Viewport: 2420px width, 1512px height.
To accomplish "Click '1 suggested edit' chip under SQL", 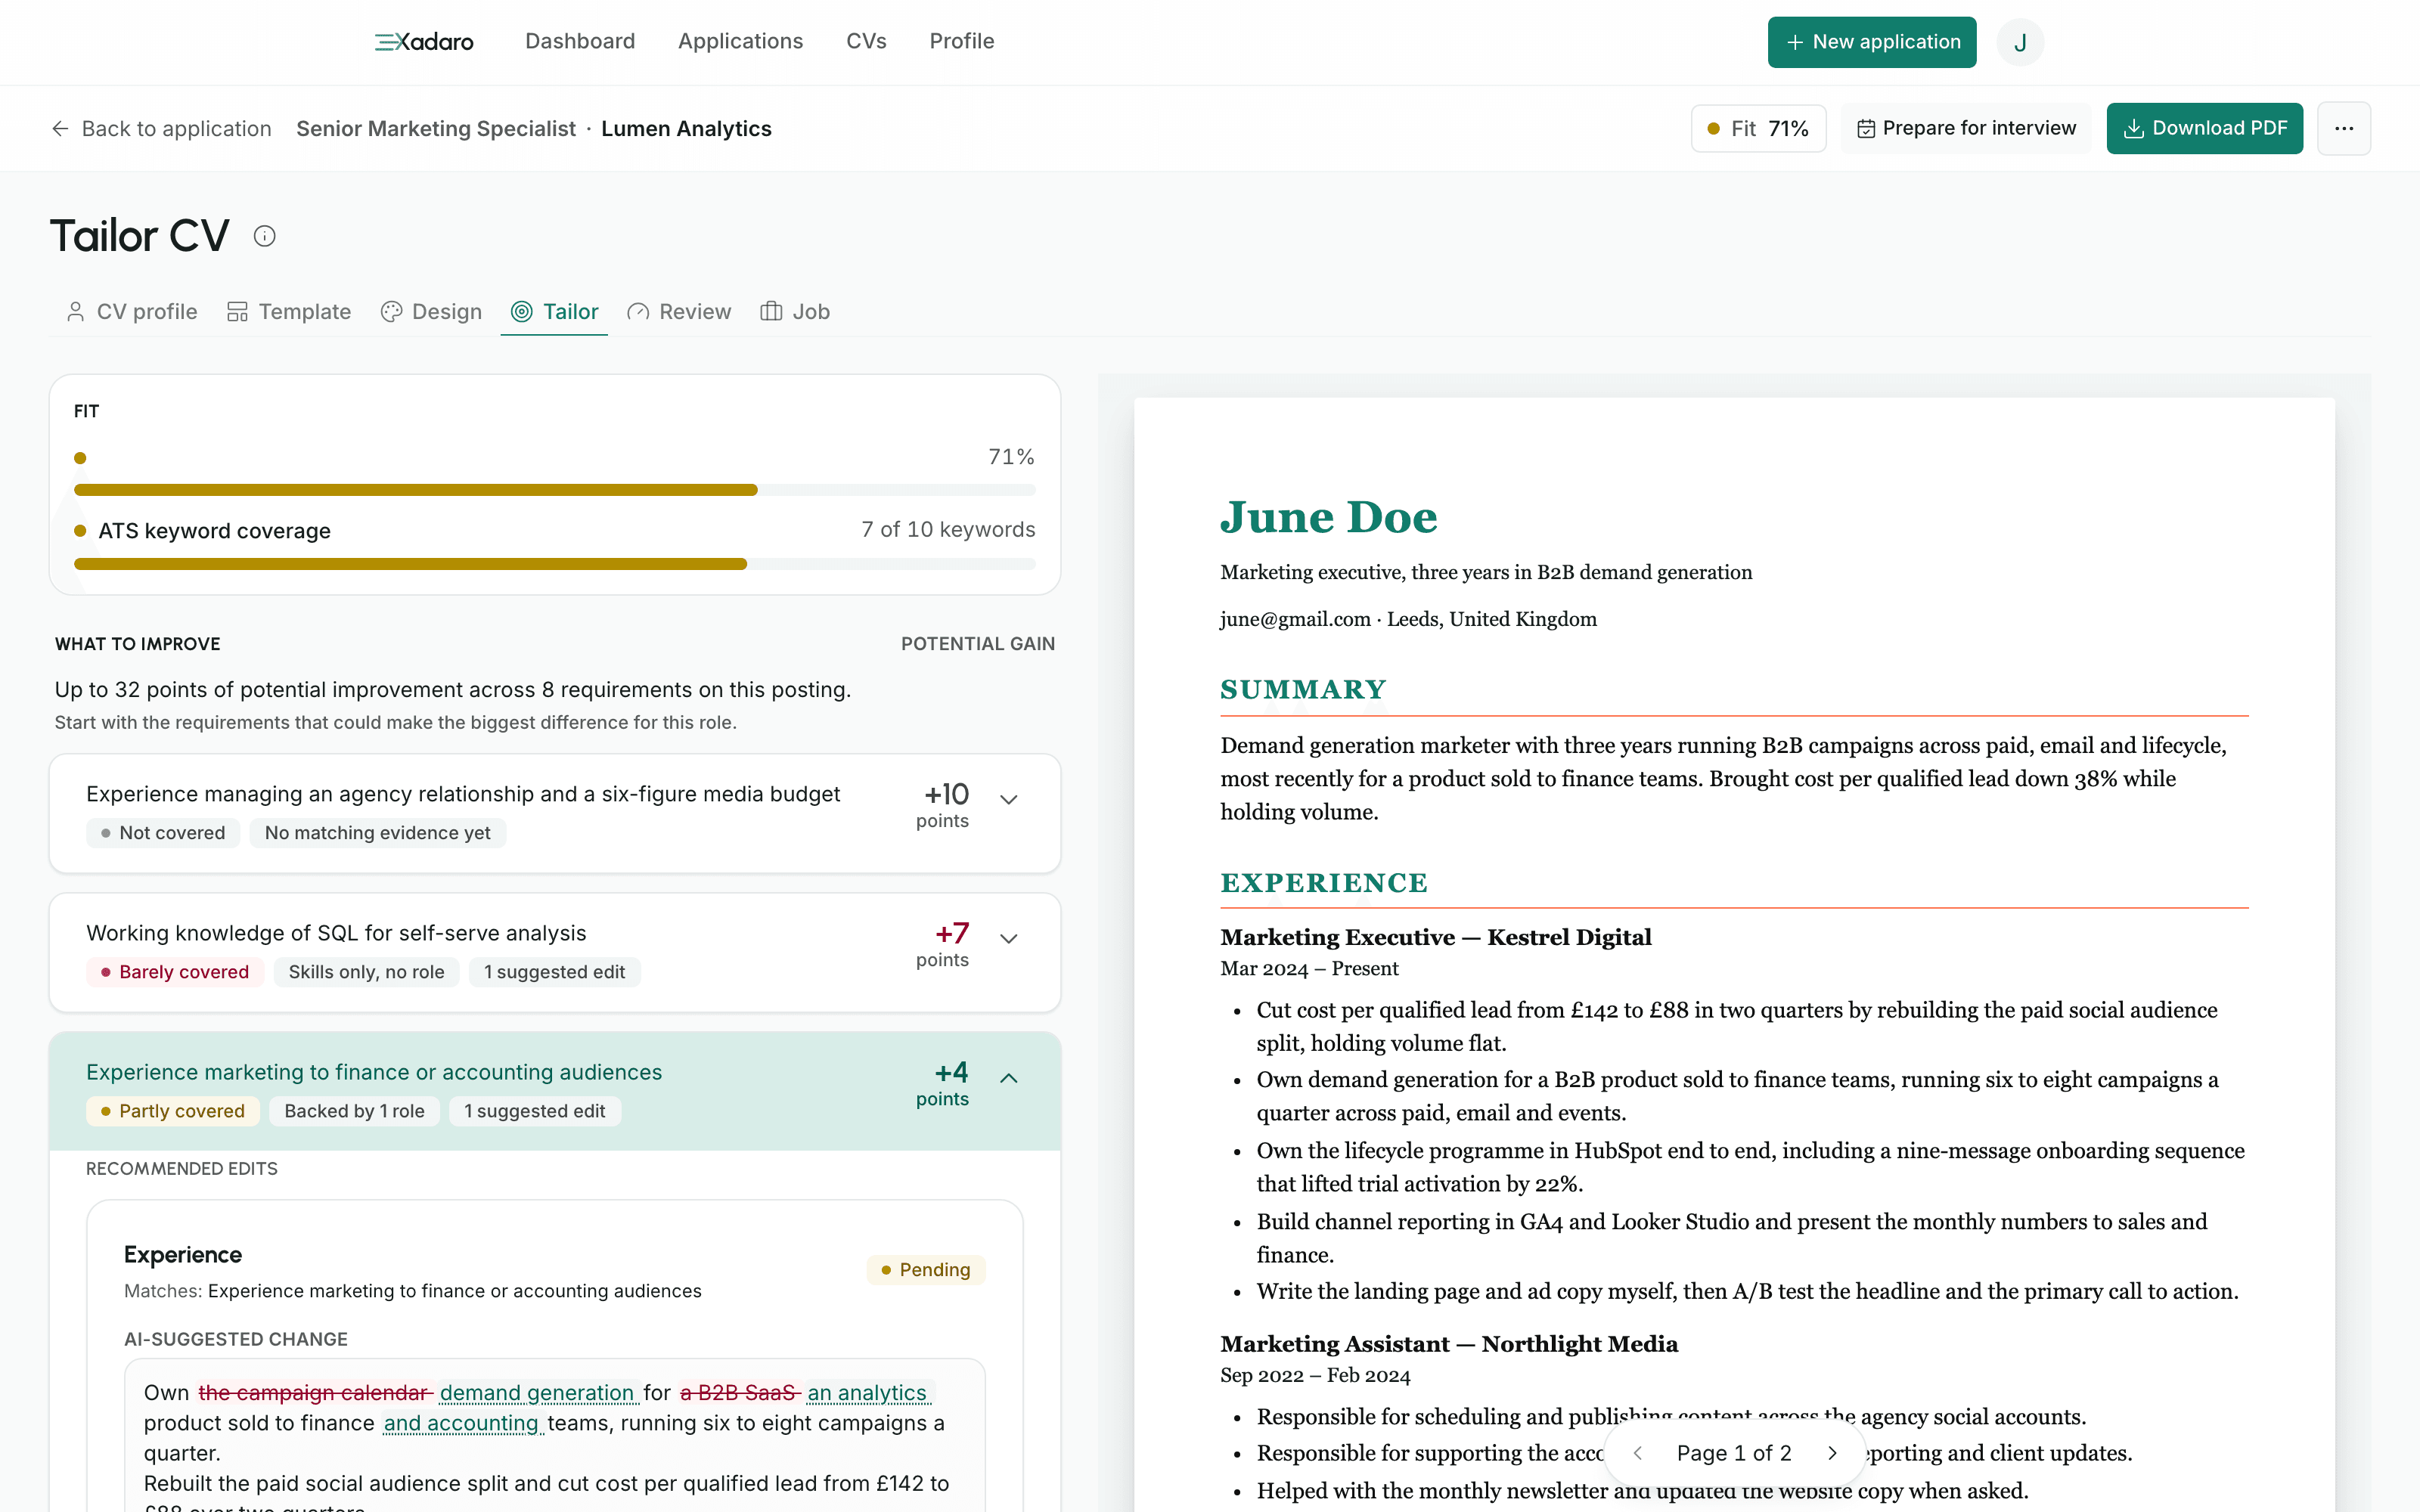I will pyautogui.click(x=555, y=972).
